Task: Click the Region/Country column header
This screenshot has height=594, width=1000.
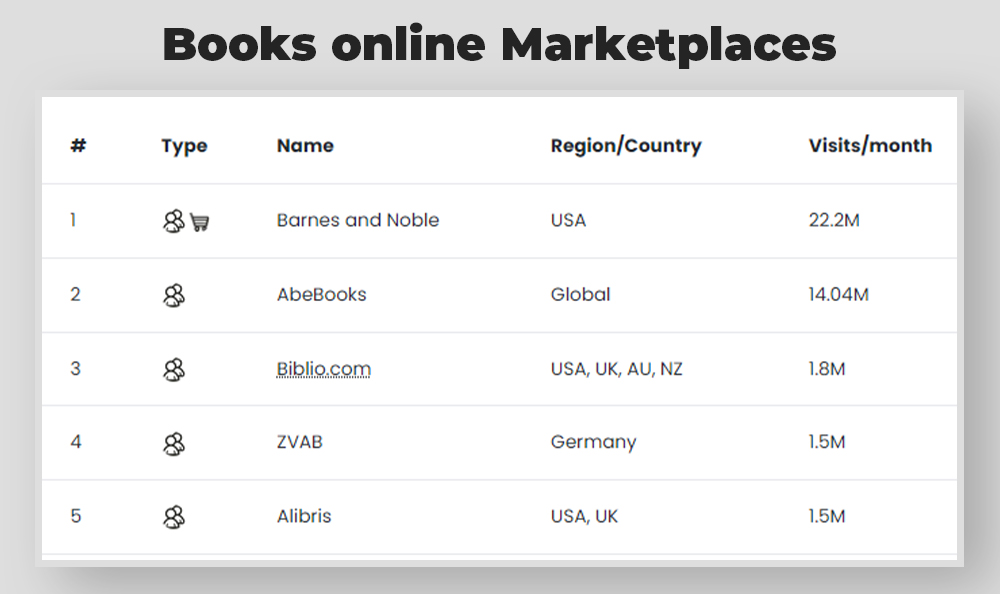Action: [x=626, y=145]
